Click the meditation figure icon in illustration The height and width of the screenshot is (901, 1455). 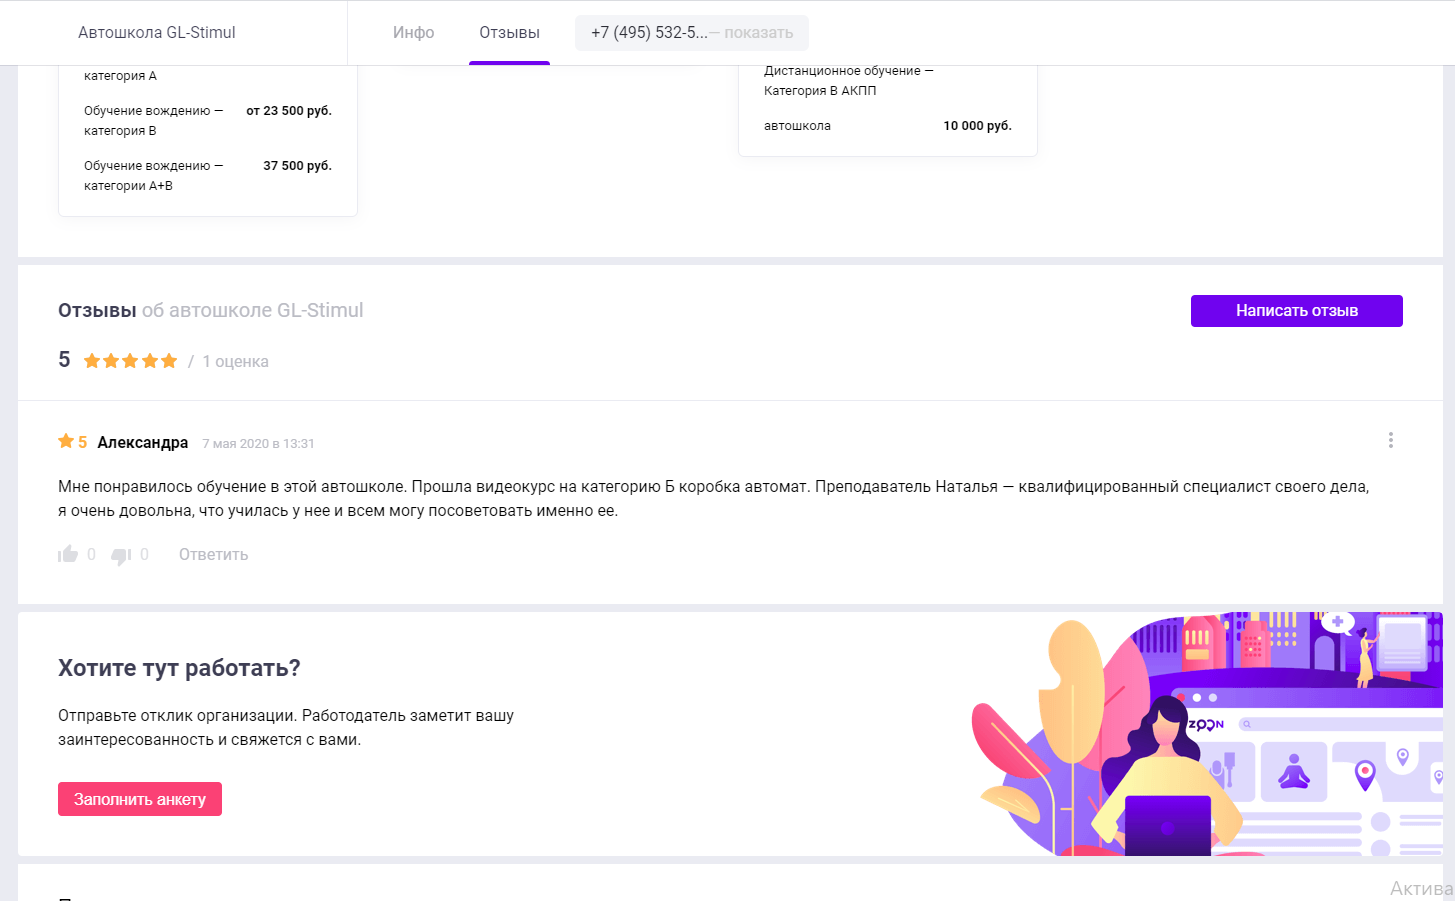[1294, 772]
